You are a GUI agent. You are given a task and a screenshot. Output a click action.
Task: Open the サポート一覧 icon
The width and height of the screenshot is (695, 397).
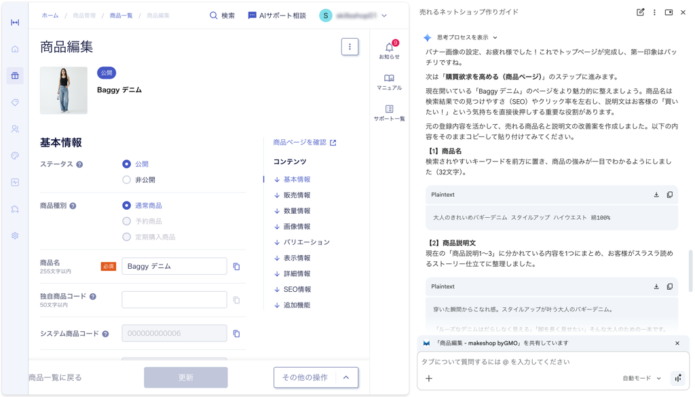pyautogui.click(x=389, y=113)
